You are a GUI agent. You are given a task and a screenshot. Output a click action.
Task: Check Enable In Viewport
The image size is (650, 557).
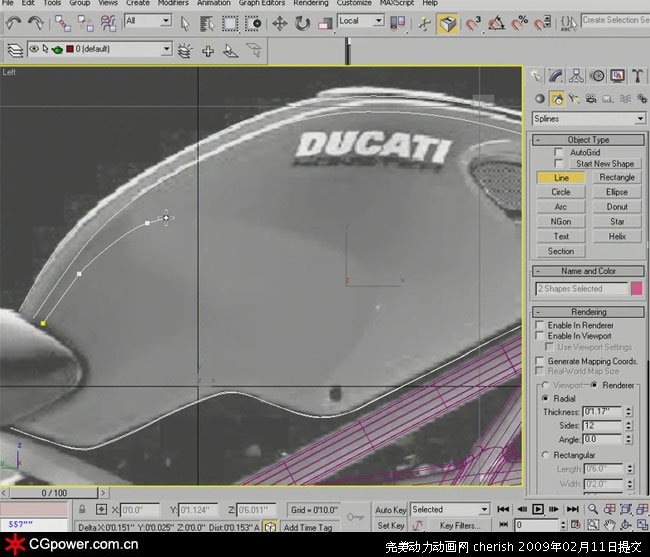point(540,336)
